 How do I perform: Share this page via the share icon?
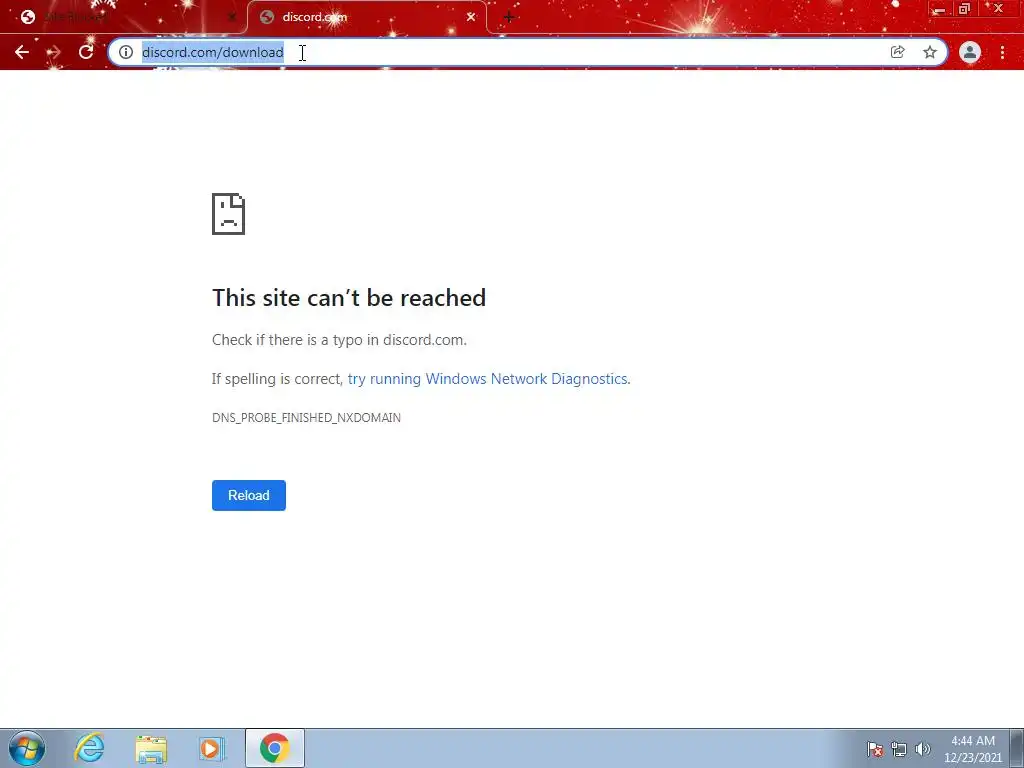(897, 52)
